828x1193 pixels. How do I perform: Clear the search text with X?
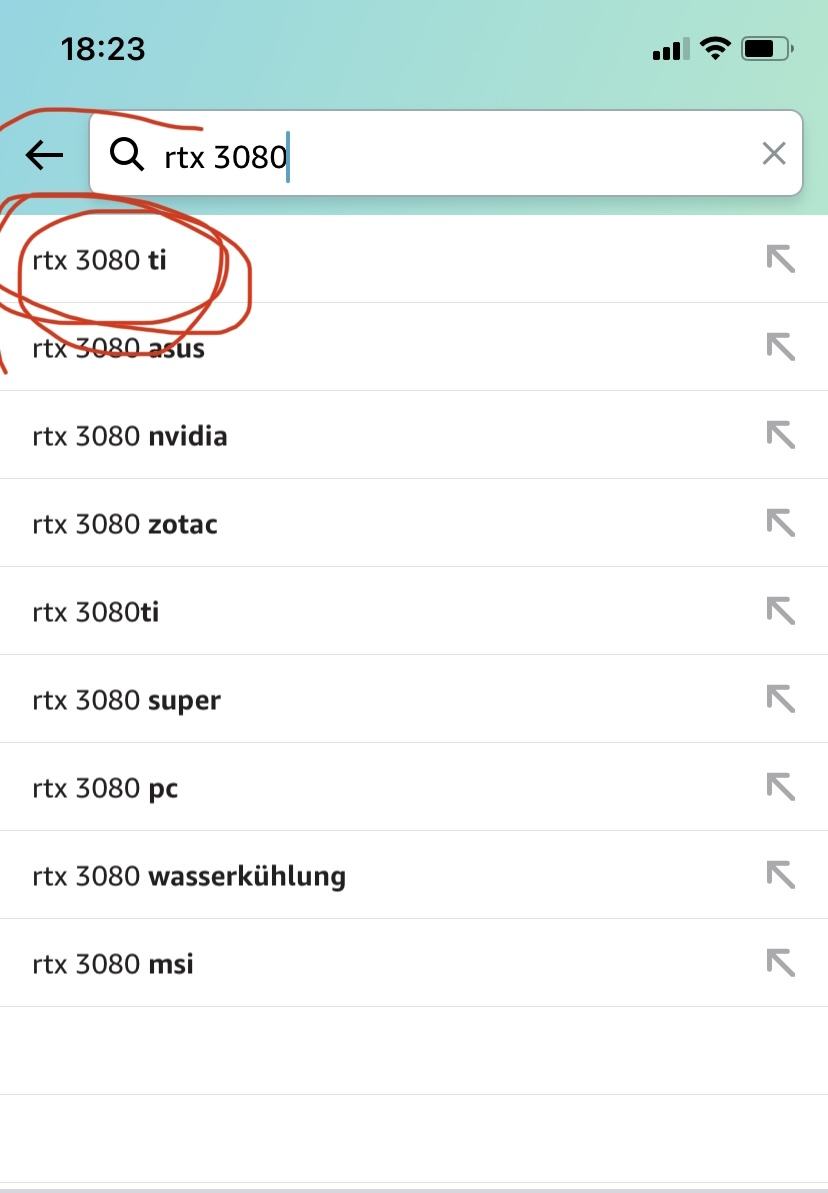[774, 154]
